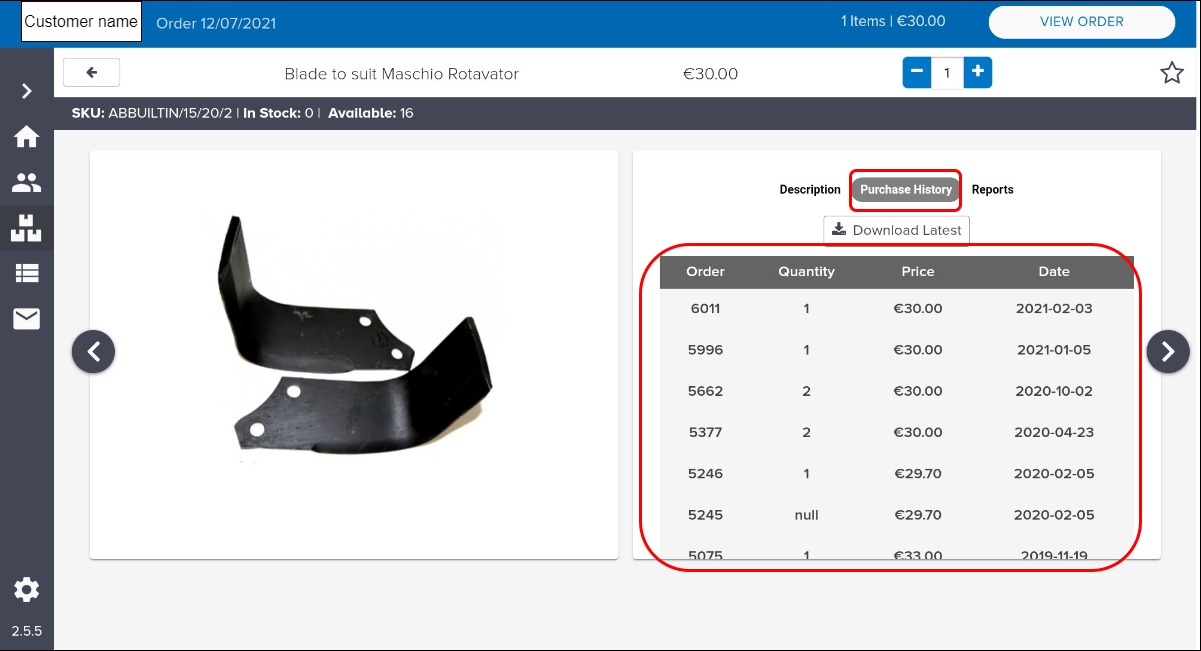Switch to the Reports tab

click(992, 190)
